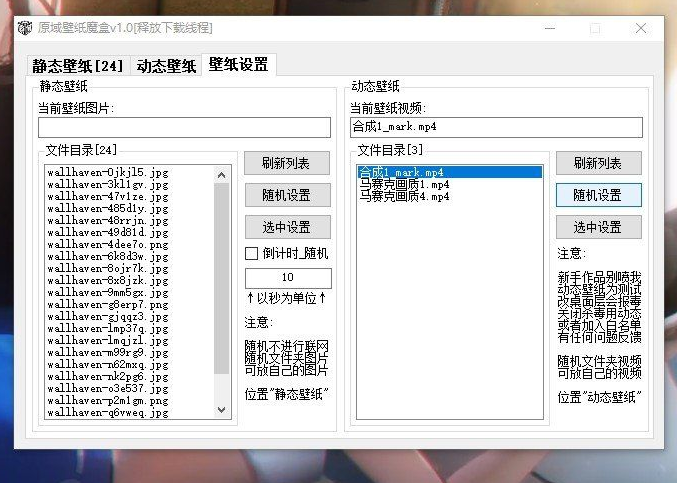The width and height of the screenshot is (677, 483).
Task: Click 随机设置 for static wallpapers
Action: [x=286, y=195]
